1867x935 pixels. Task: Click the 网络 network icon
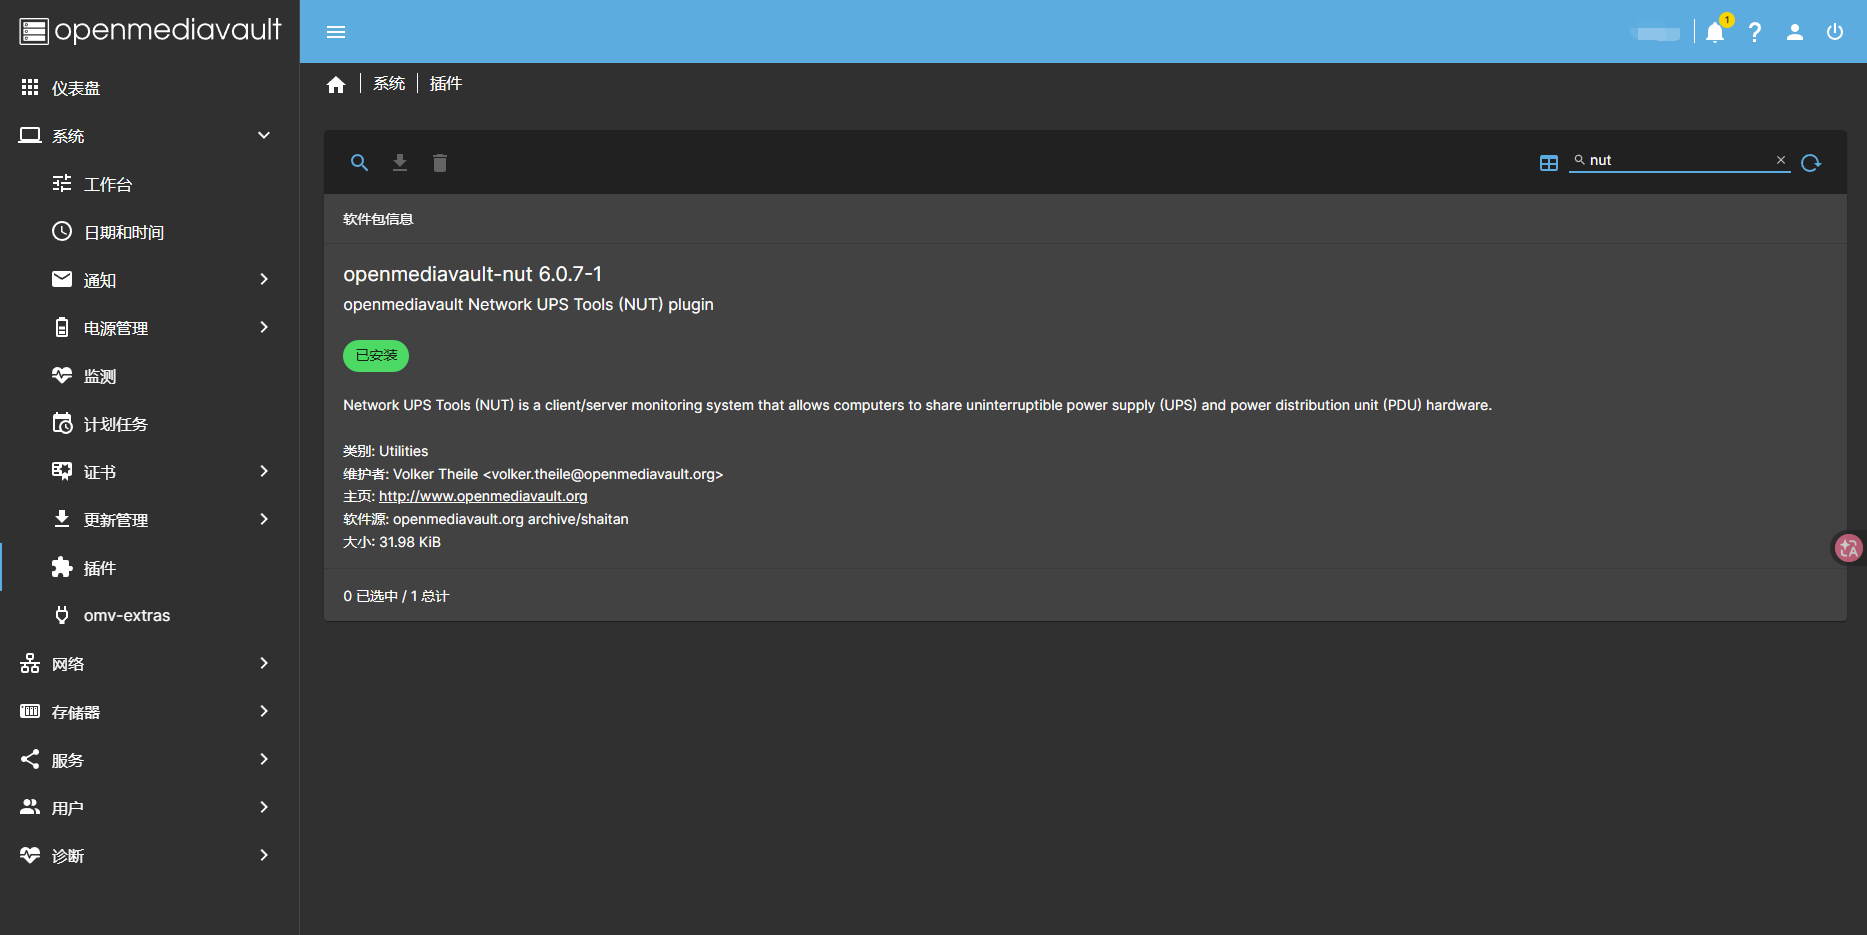point(30,663)
